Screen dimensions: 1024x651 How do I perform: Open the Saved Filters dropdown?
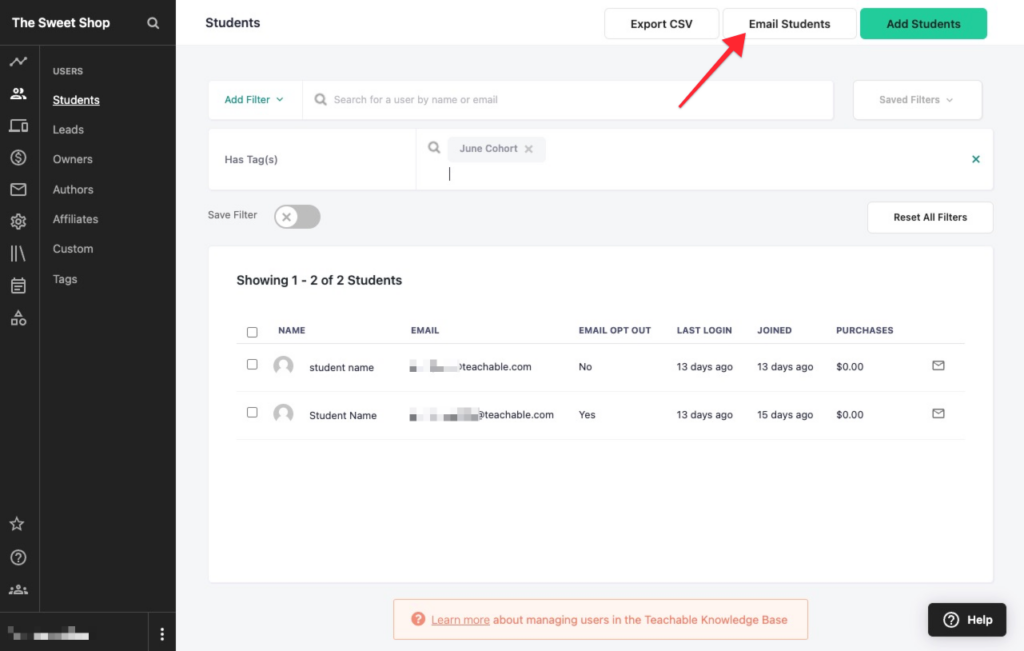916,100
